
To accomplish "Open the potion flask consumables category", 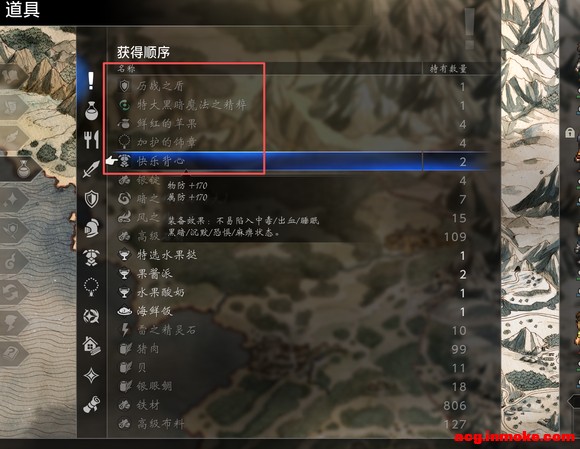I will point(91,110).
